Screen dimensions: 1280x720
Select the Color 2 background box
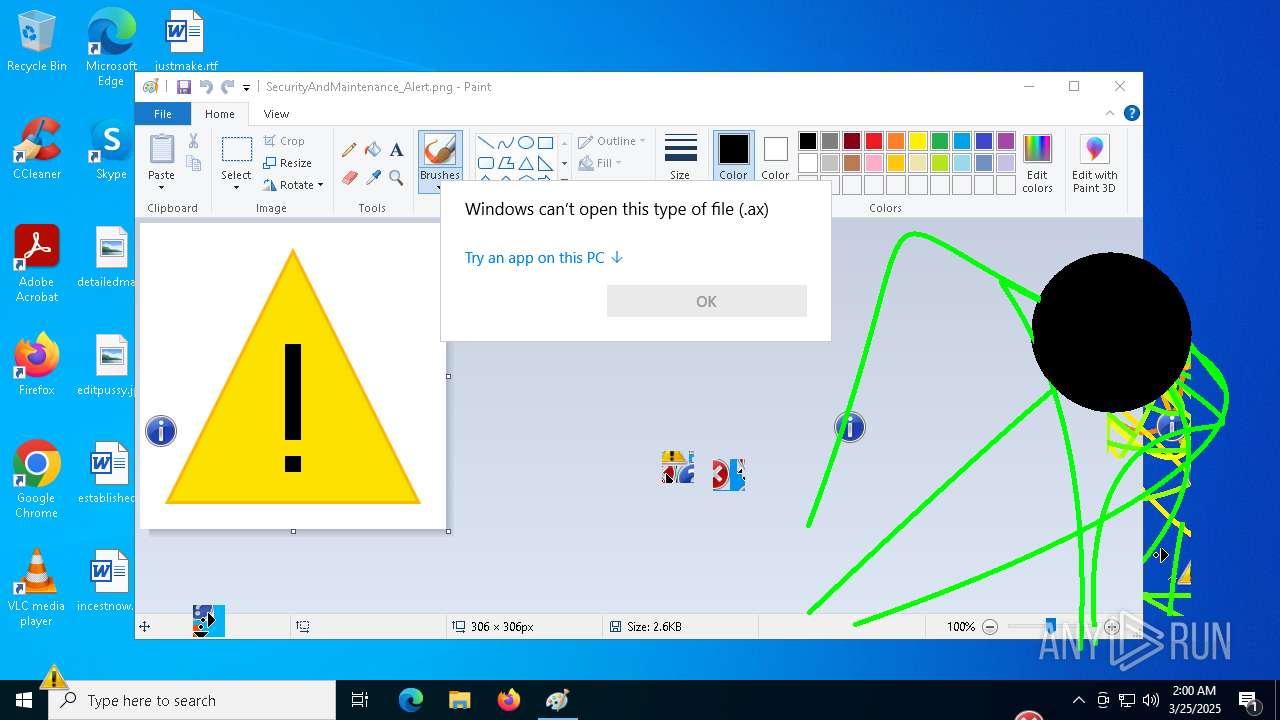(x=775, y=157)
